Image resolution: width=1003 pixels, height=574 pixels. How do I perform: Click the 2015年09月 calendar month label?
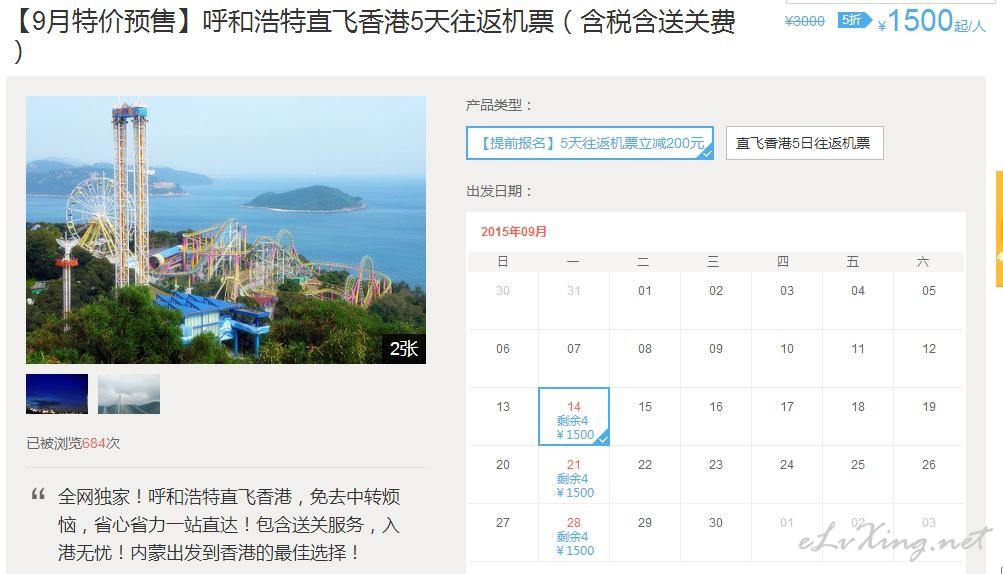[x=514, y=232]
